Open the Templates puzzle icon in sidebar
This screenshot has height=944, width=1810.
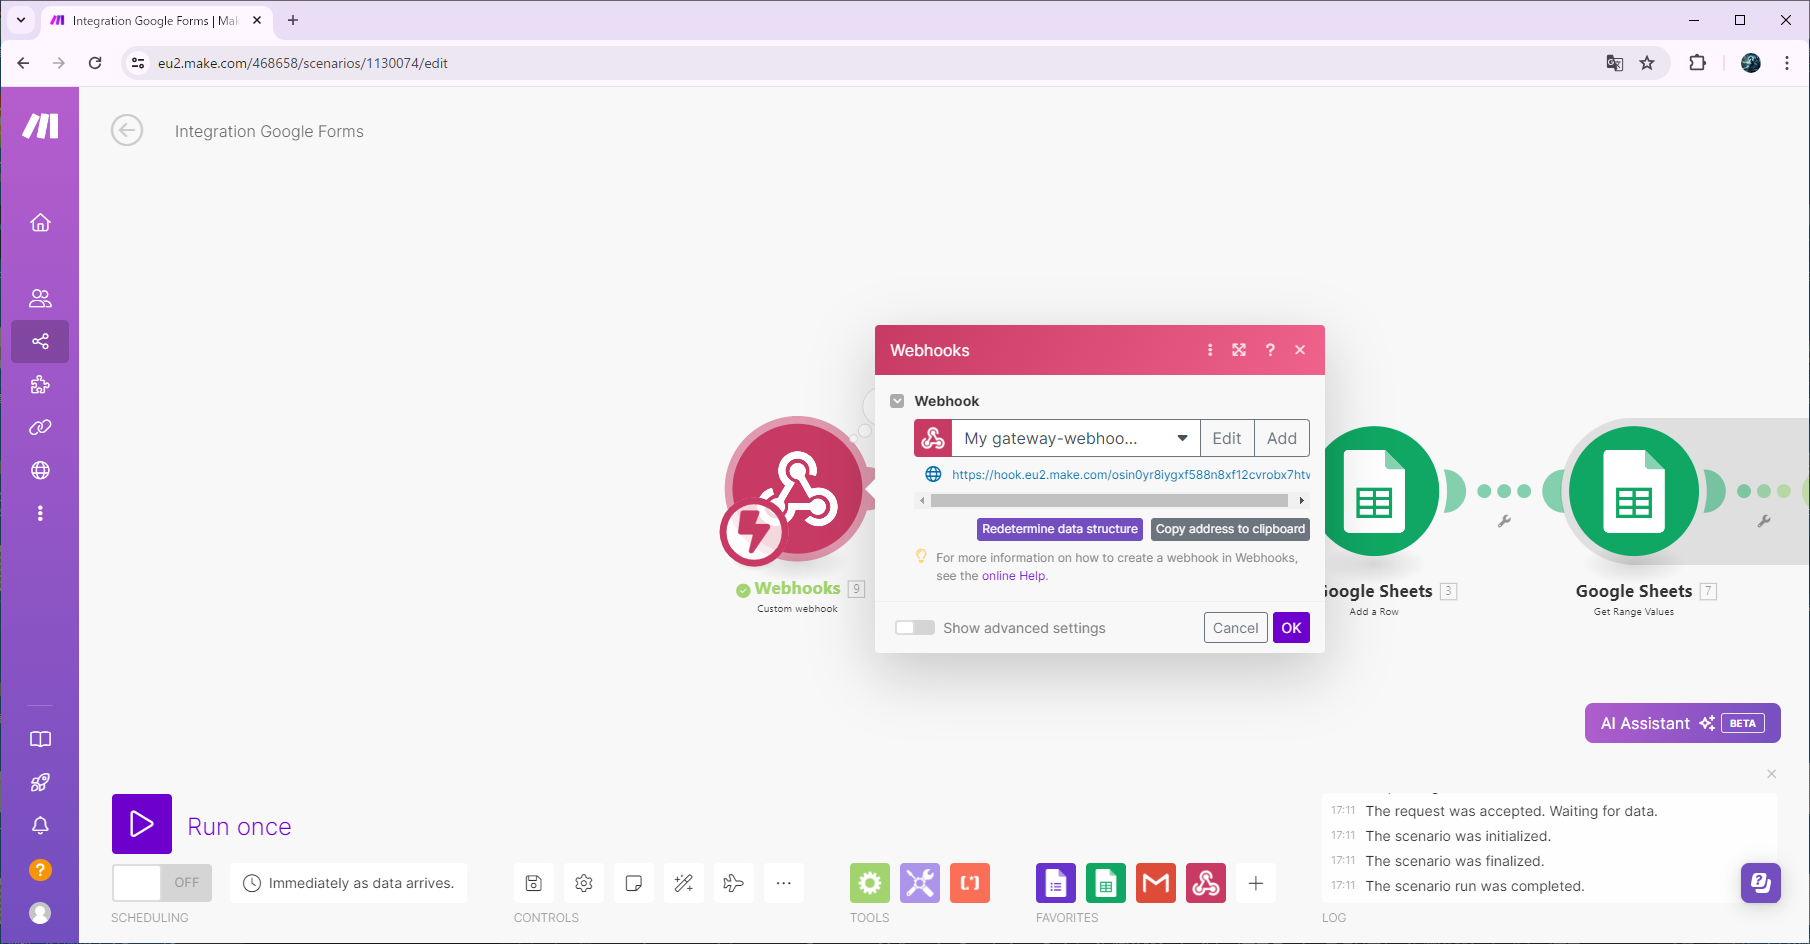click(40, 384)
